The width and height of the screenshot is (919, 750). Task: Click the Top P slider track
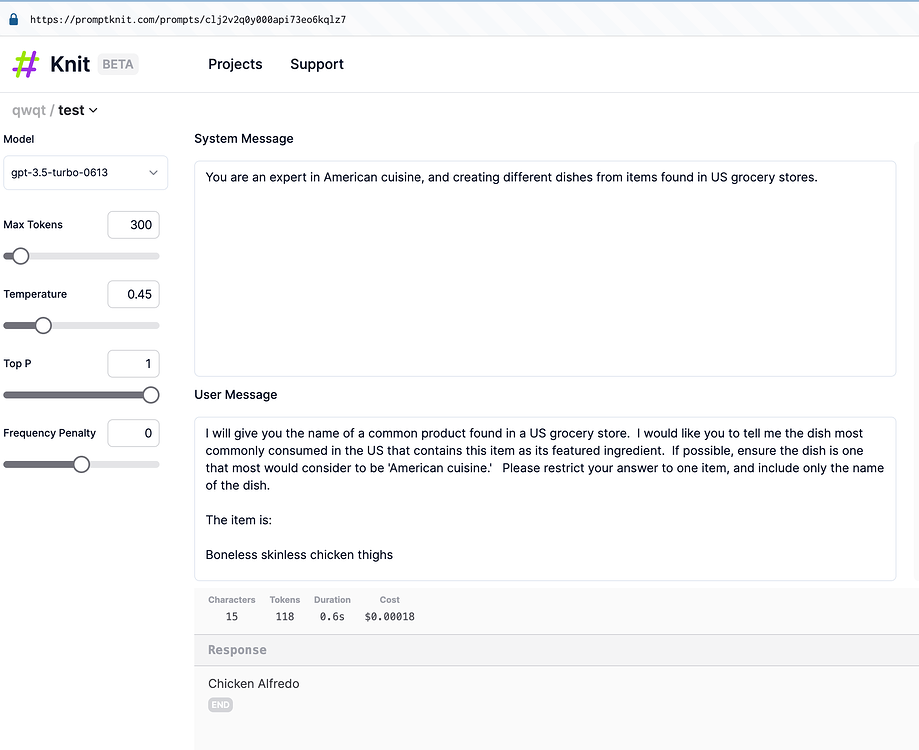[x=80, y=394]
